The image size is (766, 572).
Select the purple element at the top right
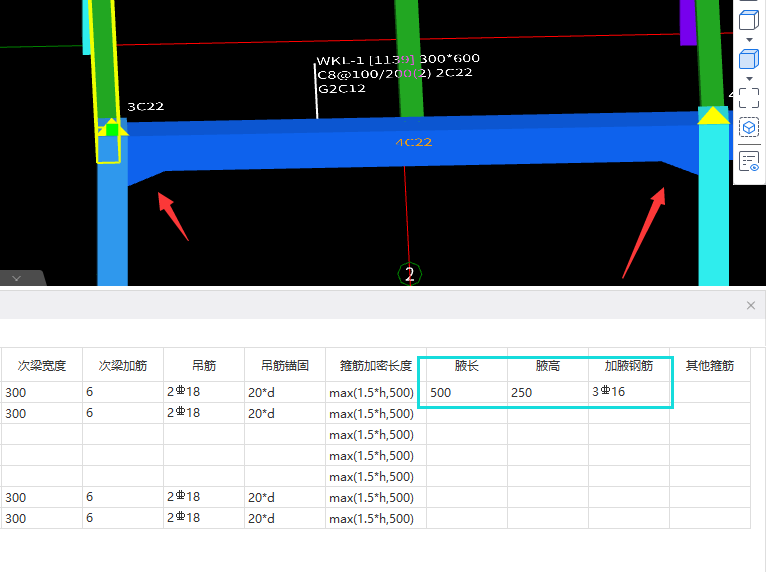click(x=687, y=22)
